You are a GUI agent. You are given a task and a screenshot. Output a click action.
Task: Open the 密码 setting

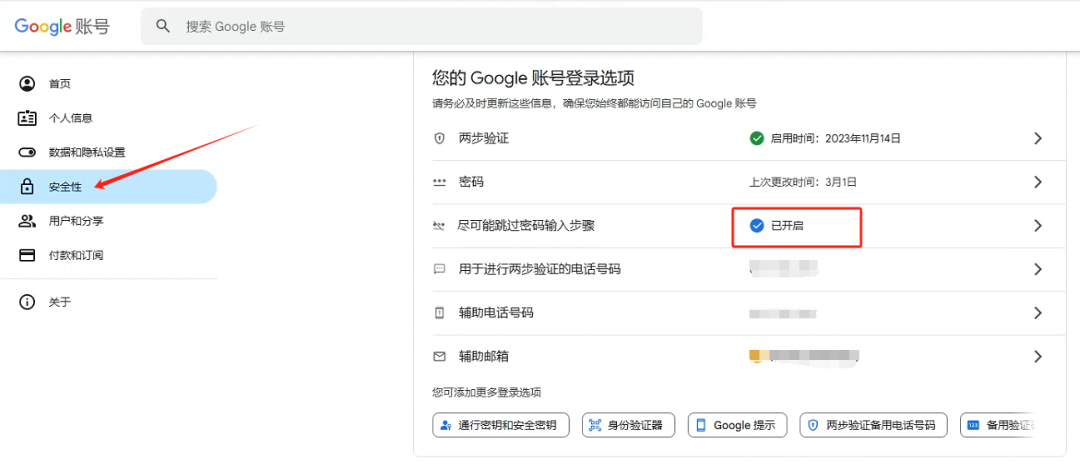[x=749, y=183]
